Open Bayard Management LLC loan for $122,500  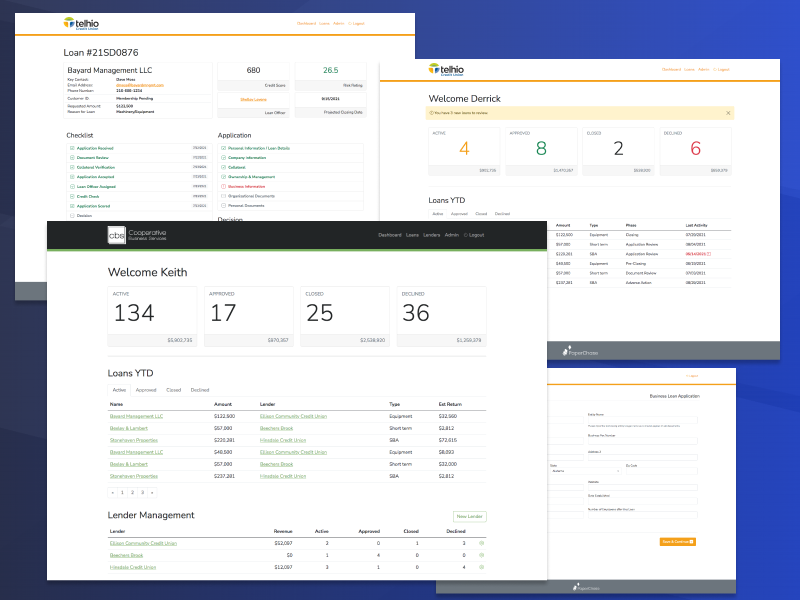[136, 416]
